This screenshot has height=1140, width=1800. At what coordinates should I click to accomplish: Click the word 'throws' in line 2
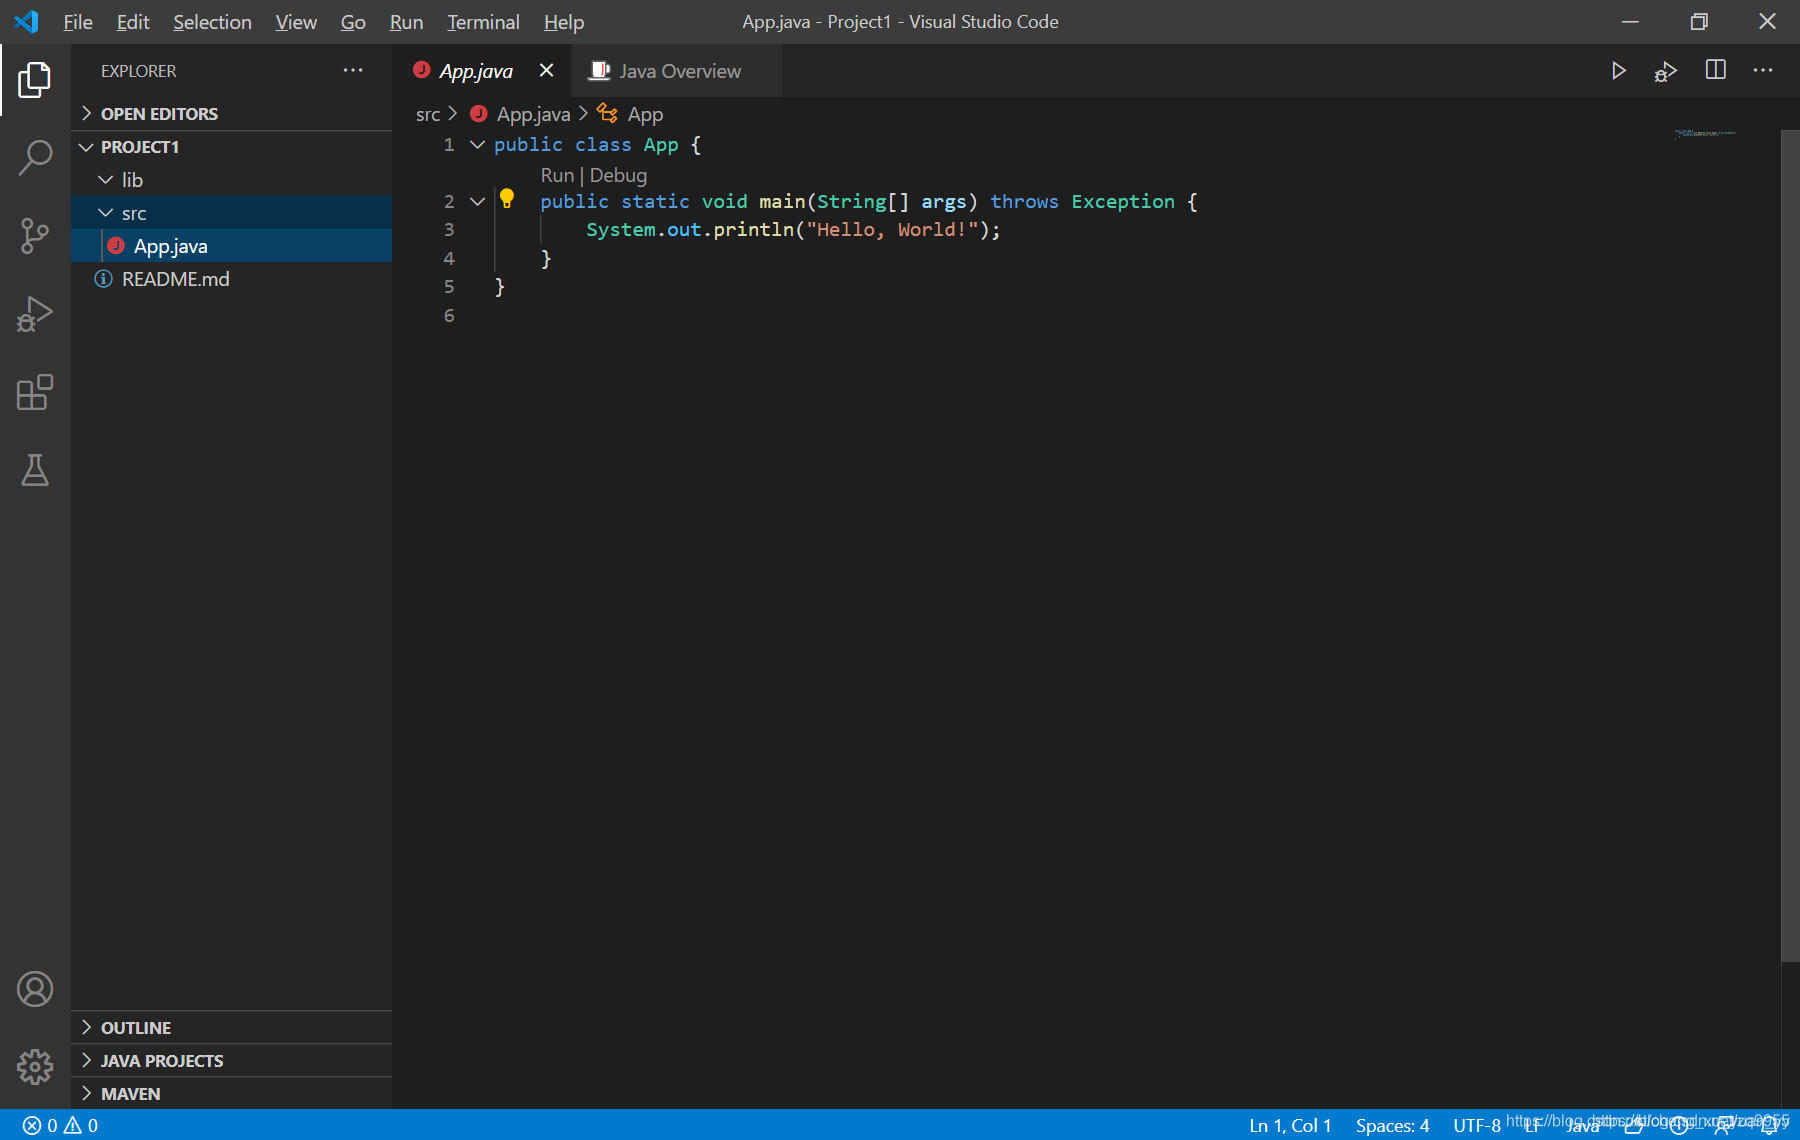click(1024, 202)
